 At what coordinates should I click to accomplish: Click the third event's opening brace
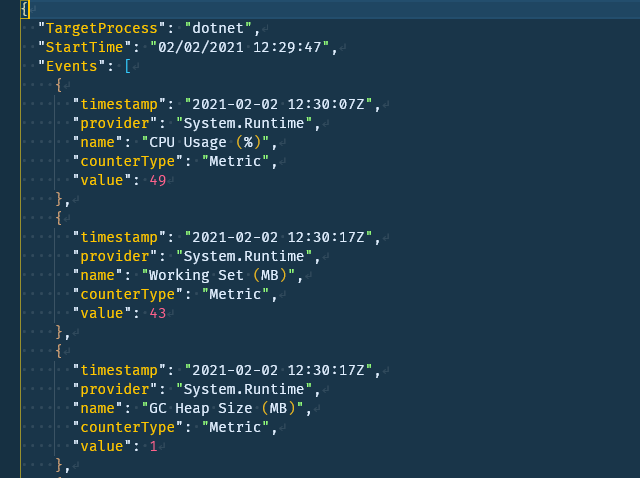[59, 351]
